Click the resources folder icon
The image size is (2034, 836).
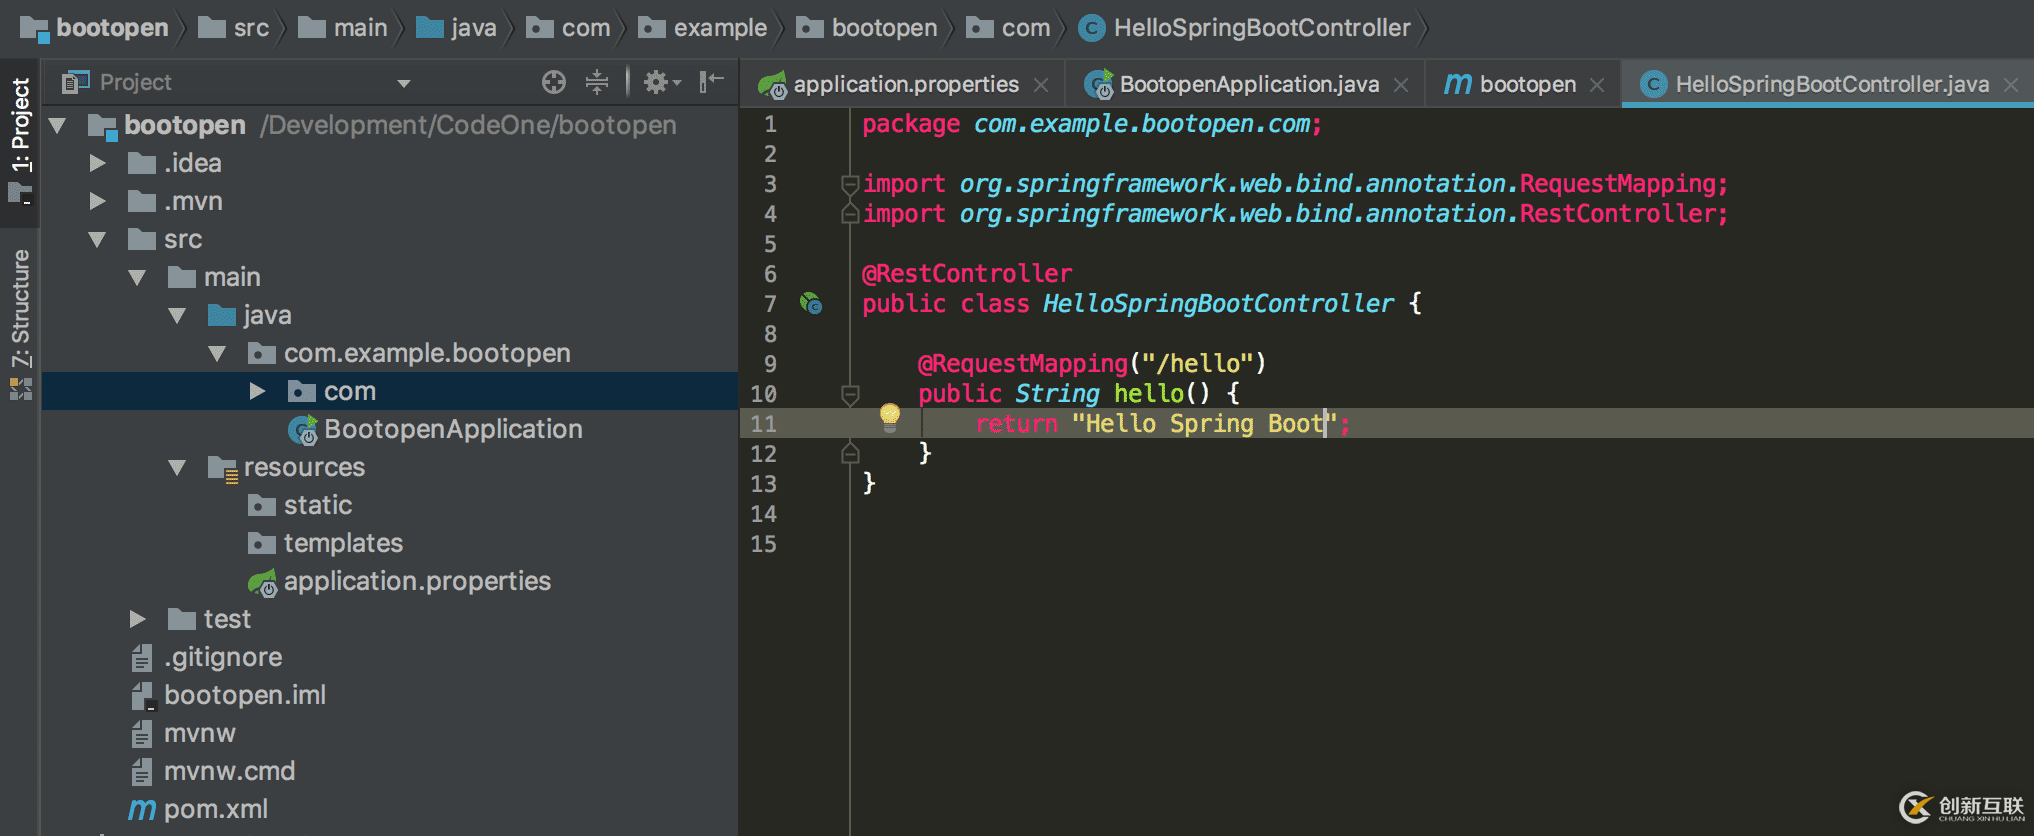point(222,468)
